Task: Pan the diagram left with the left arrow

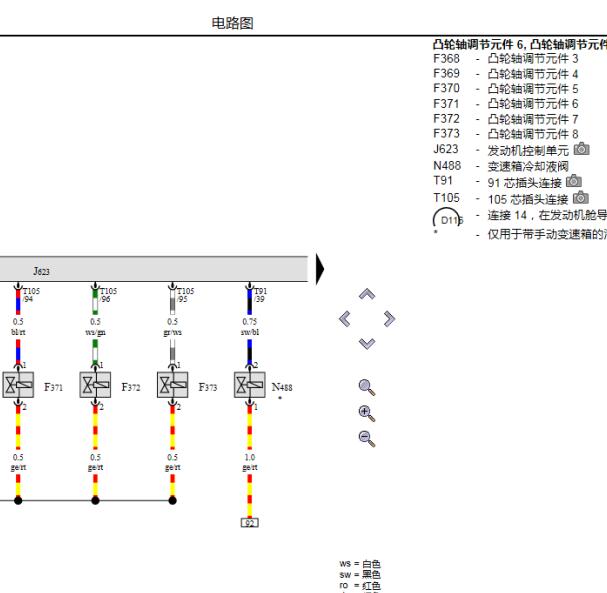Action: tap(345, 319)
